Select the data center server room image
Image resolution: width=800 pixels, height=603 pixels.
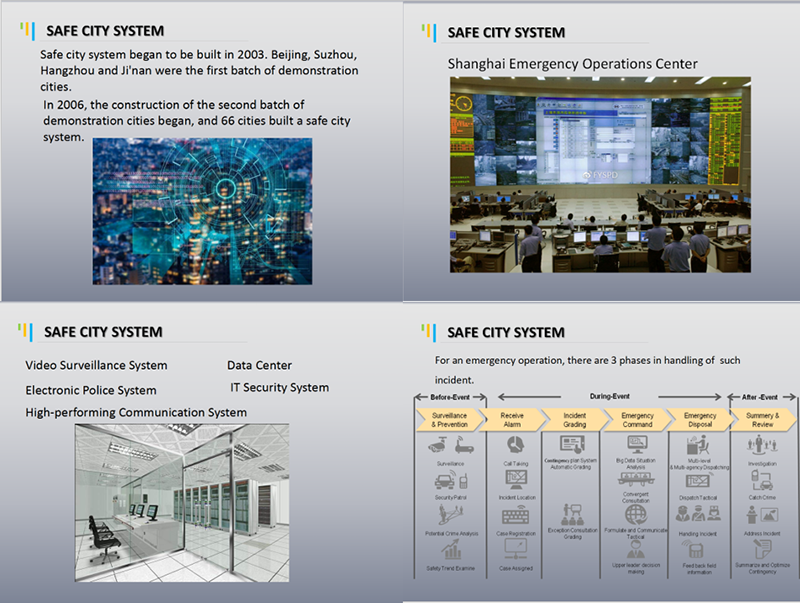pyautogui.click(x=182, y=502)
